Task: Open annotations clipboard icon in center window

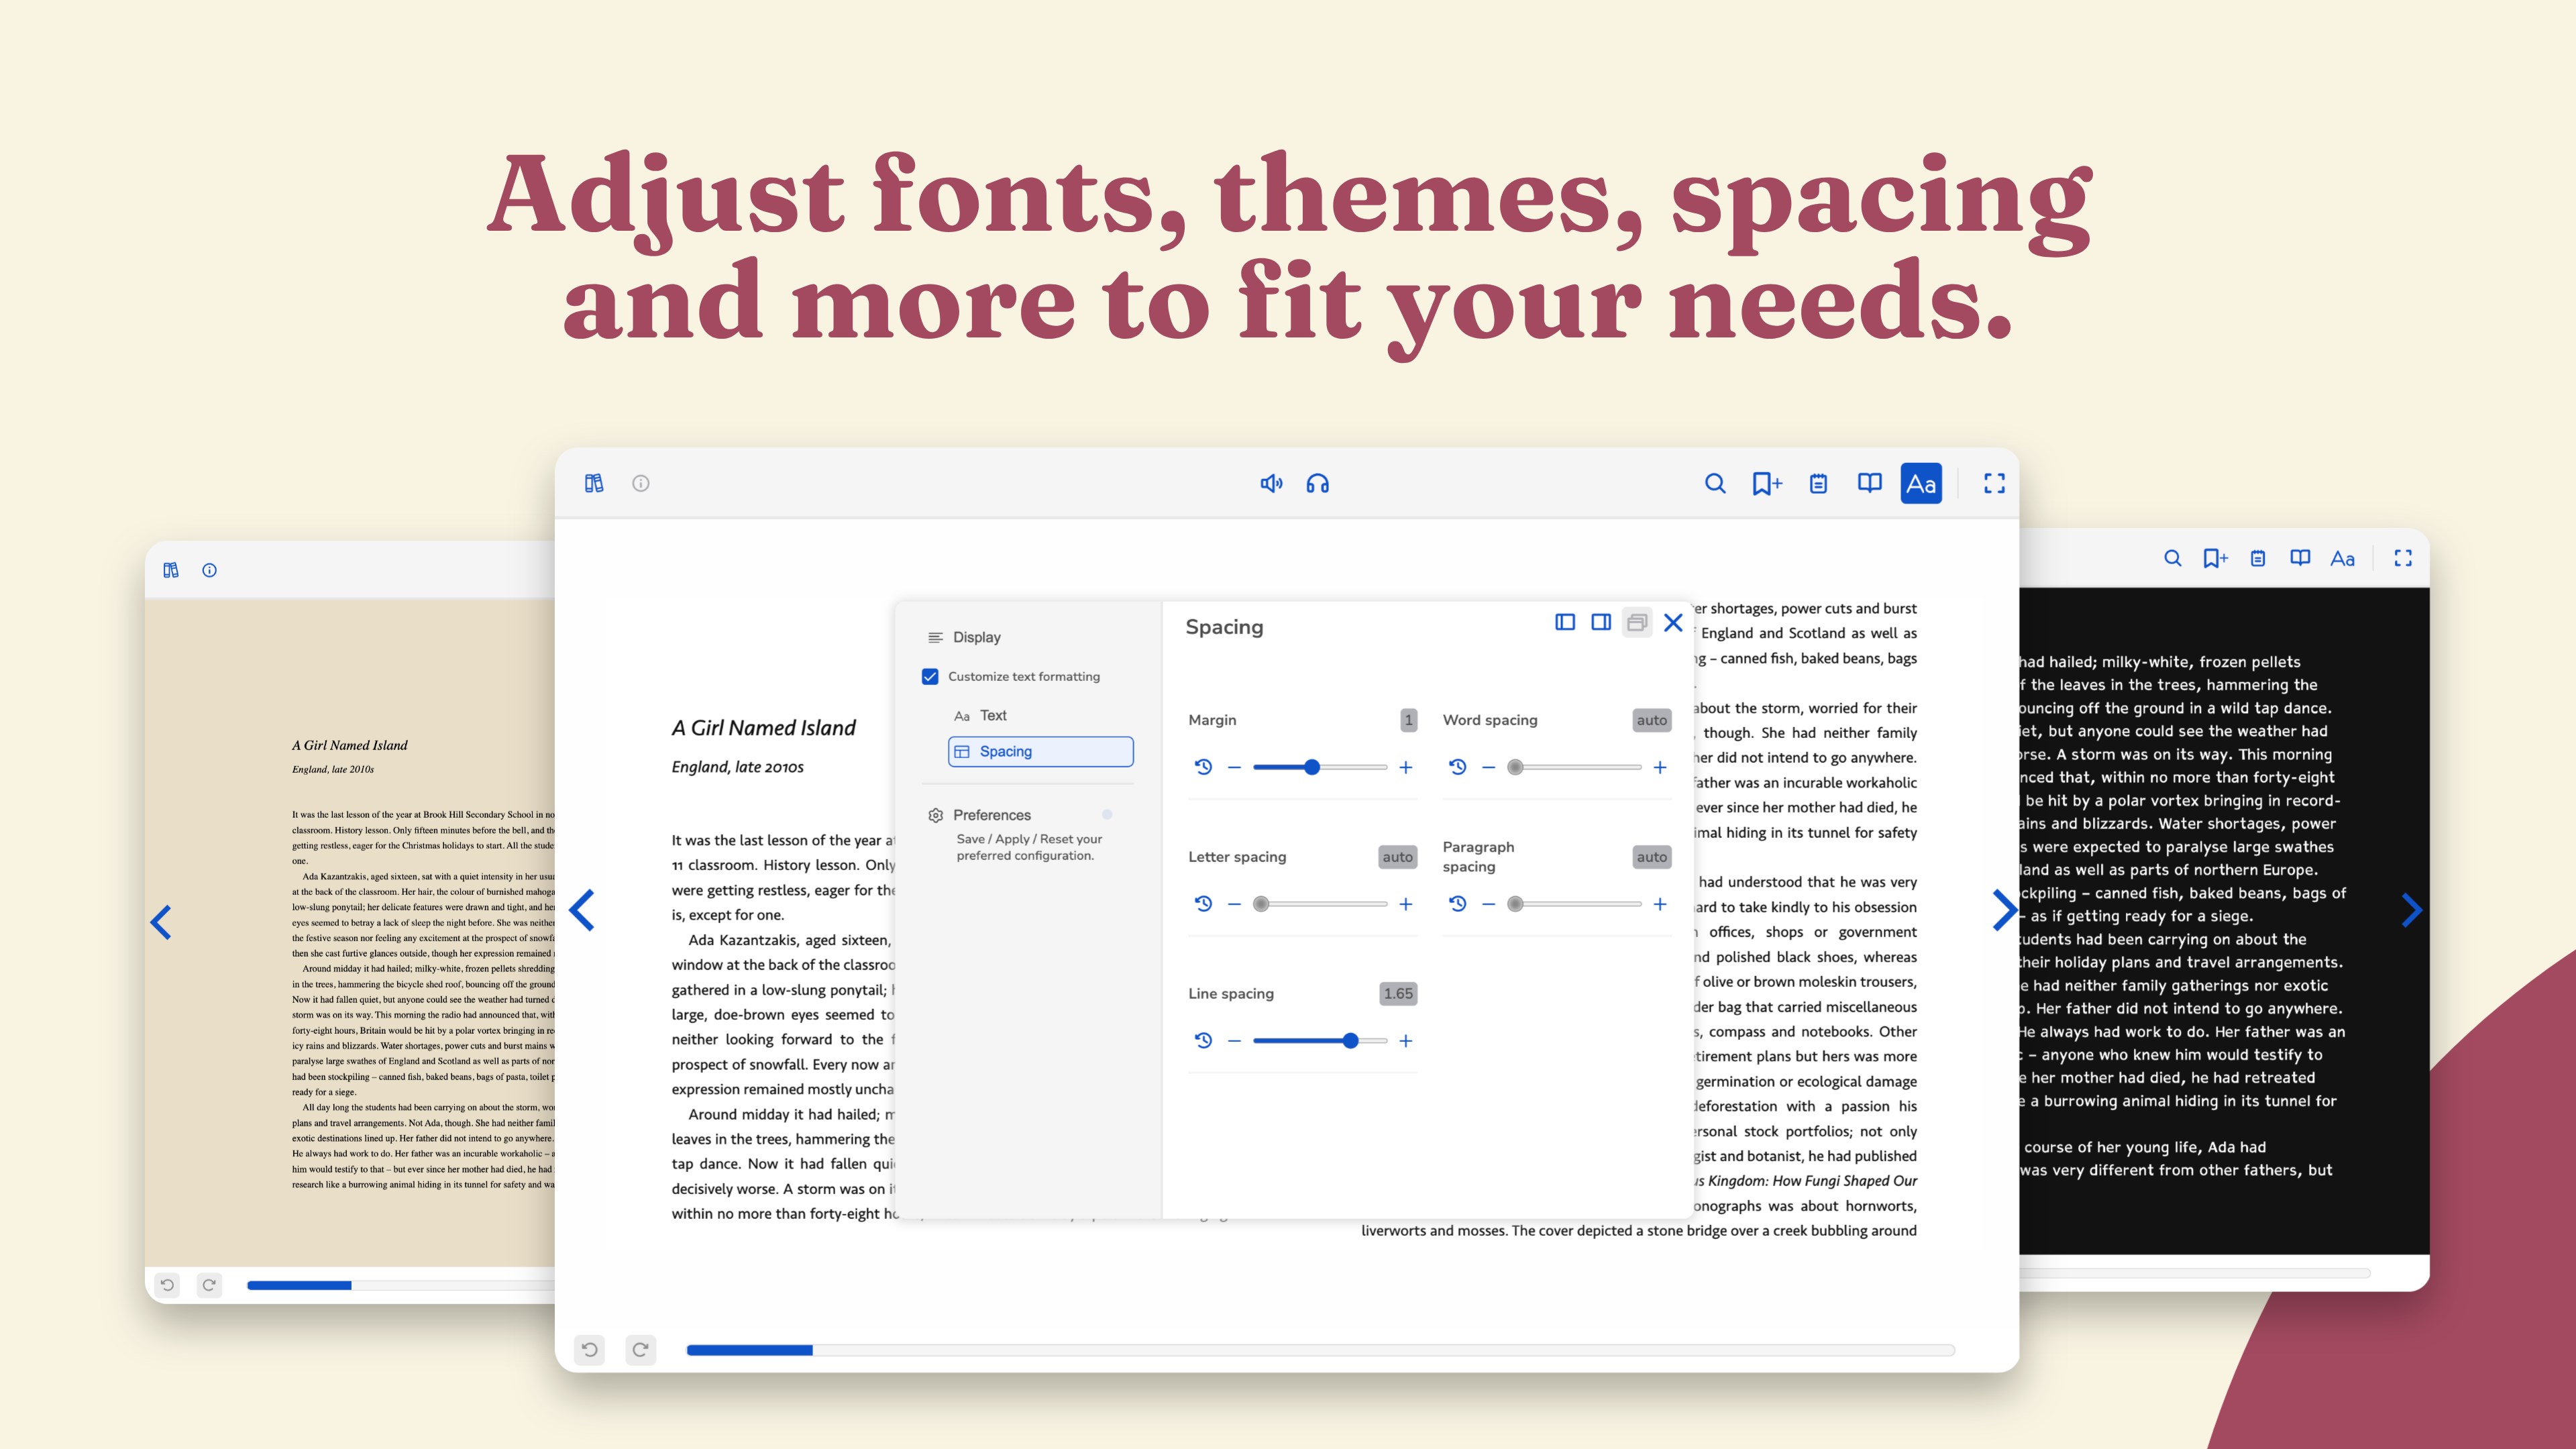Action: click(x=1819, y=484)
